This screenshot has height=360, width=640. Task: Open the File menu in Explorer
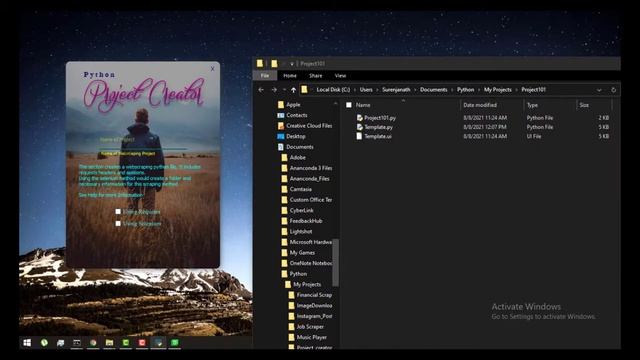point(265,76)
